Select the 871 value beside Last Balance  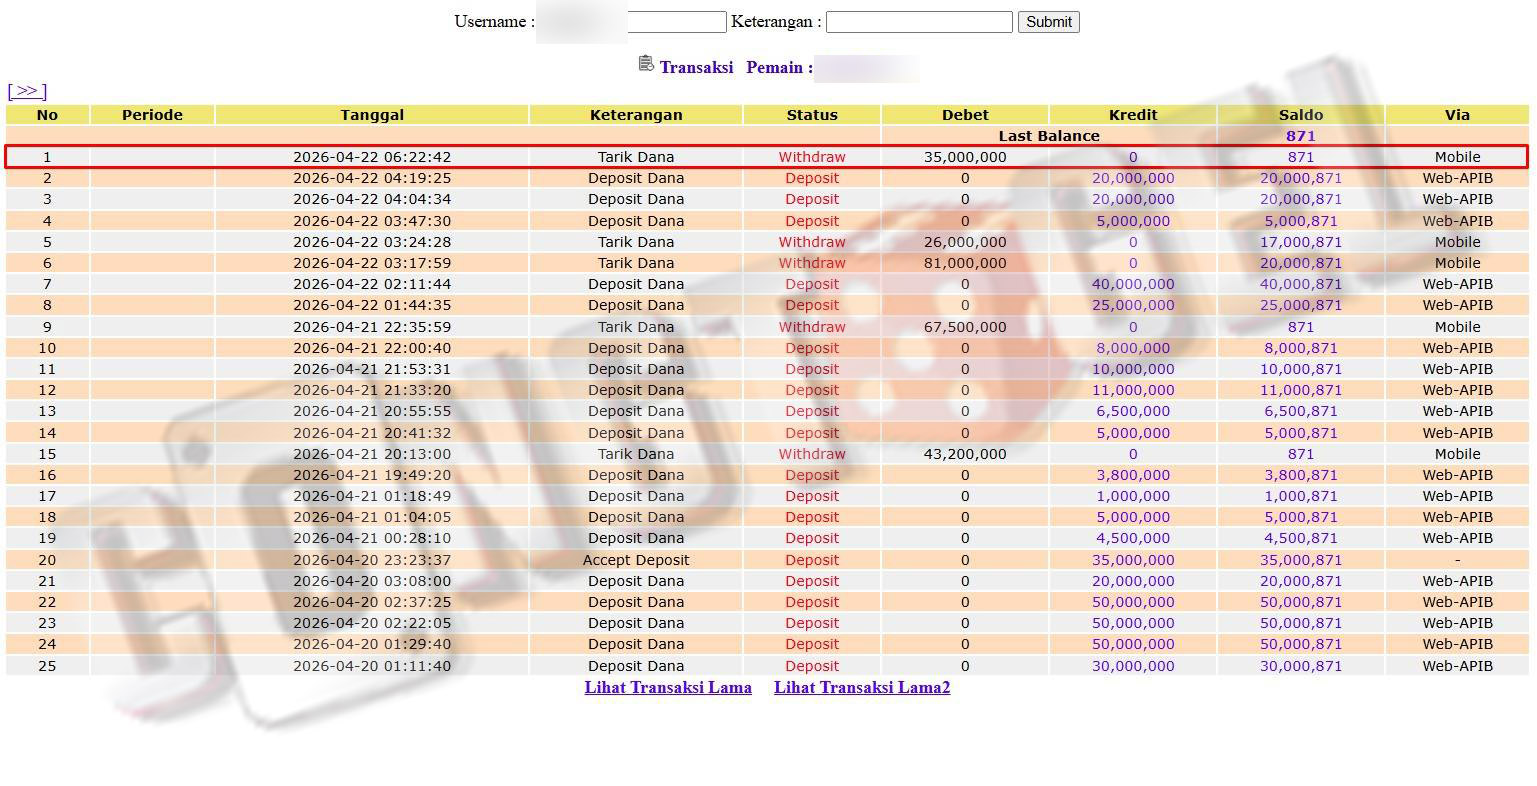pyautogui.click(x=1301, y=136)
